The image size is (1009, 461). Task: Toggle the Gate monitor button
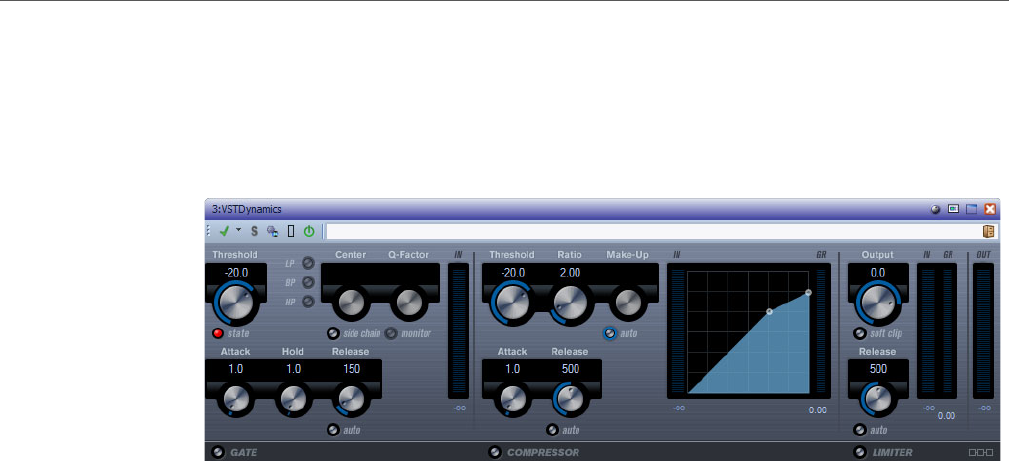tap(391, 334)
